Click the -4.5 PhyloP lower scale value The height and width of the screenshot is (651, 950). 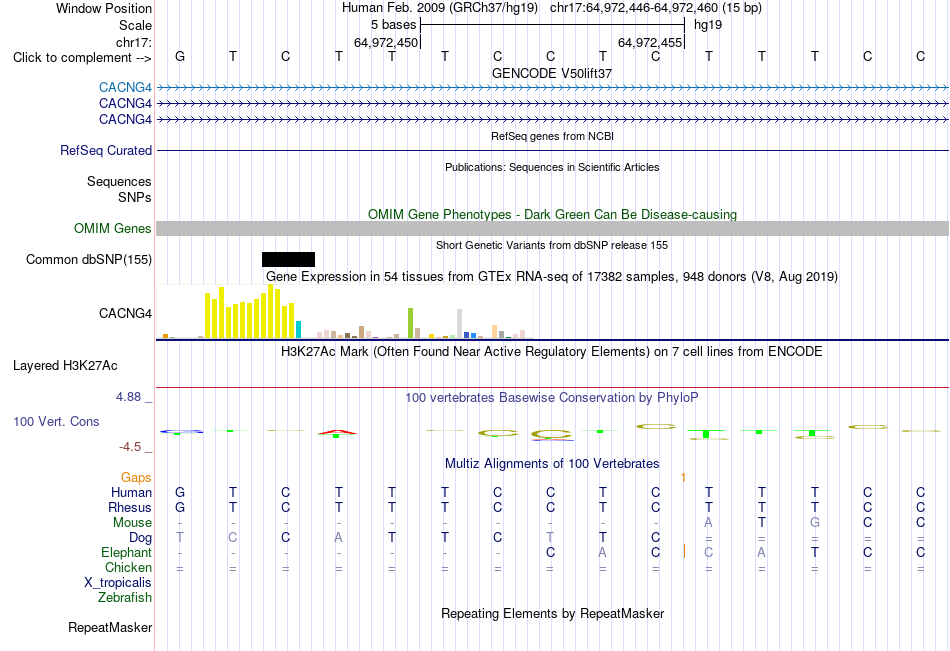tap(130, 447)
